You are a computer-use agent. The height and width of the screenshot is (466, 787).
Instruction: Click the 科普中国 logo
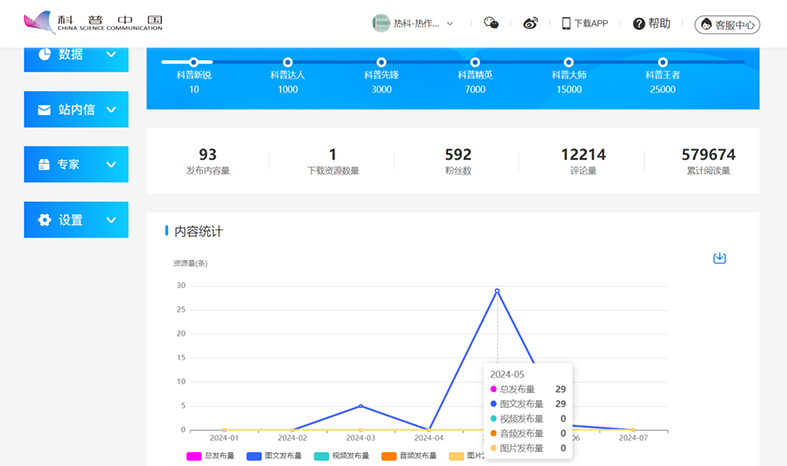pyautogui.click(x=92, y=23)
